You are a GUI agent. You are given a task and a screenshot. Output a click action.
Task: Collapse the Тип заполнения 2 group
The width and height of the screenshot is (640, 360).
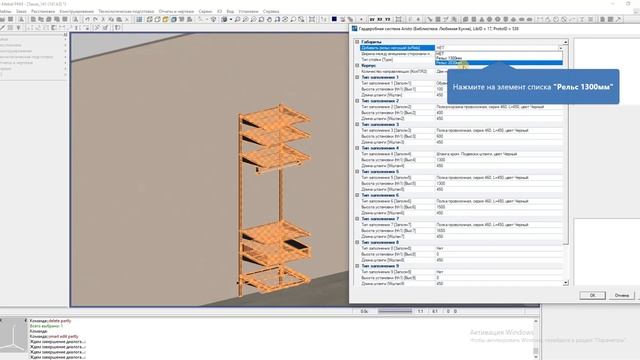pyautogui.click(x=357, y=101)
